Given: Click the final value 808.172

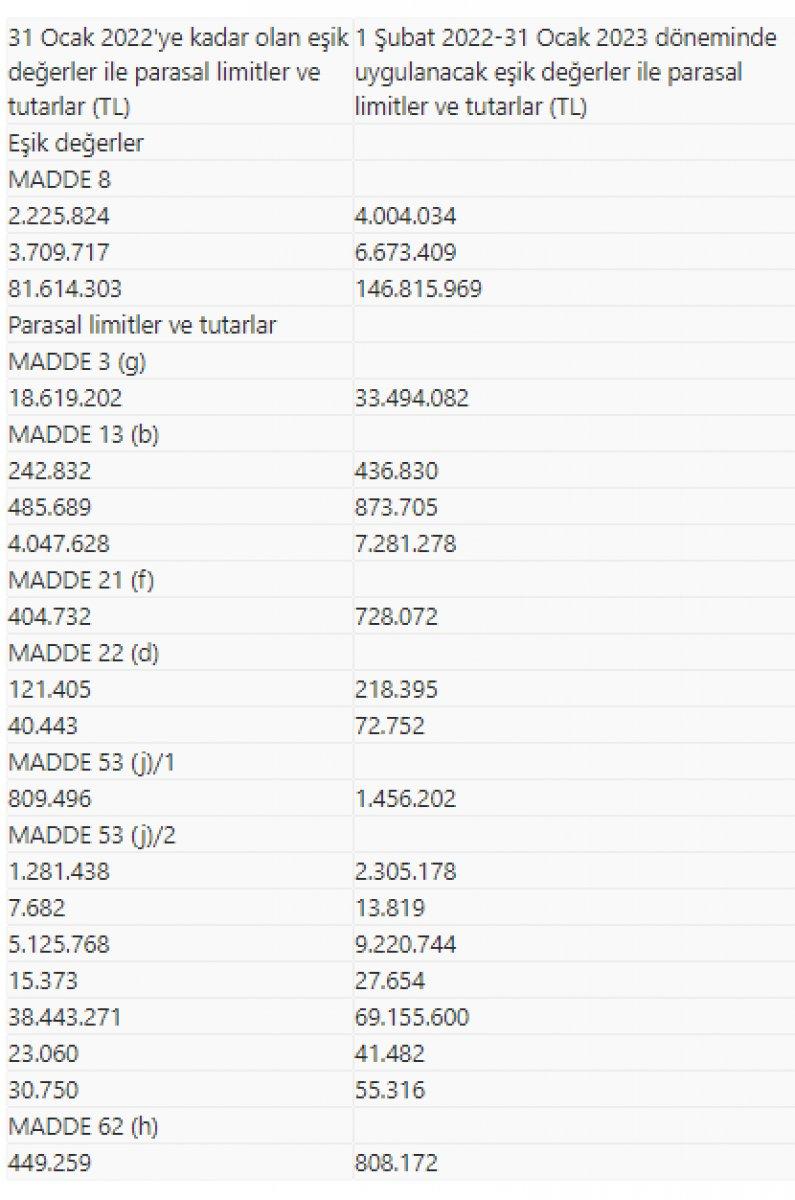Looking at the screenshot, I should 396,1163.
